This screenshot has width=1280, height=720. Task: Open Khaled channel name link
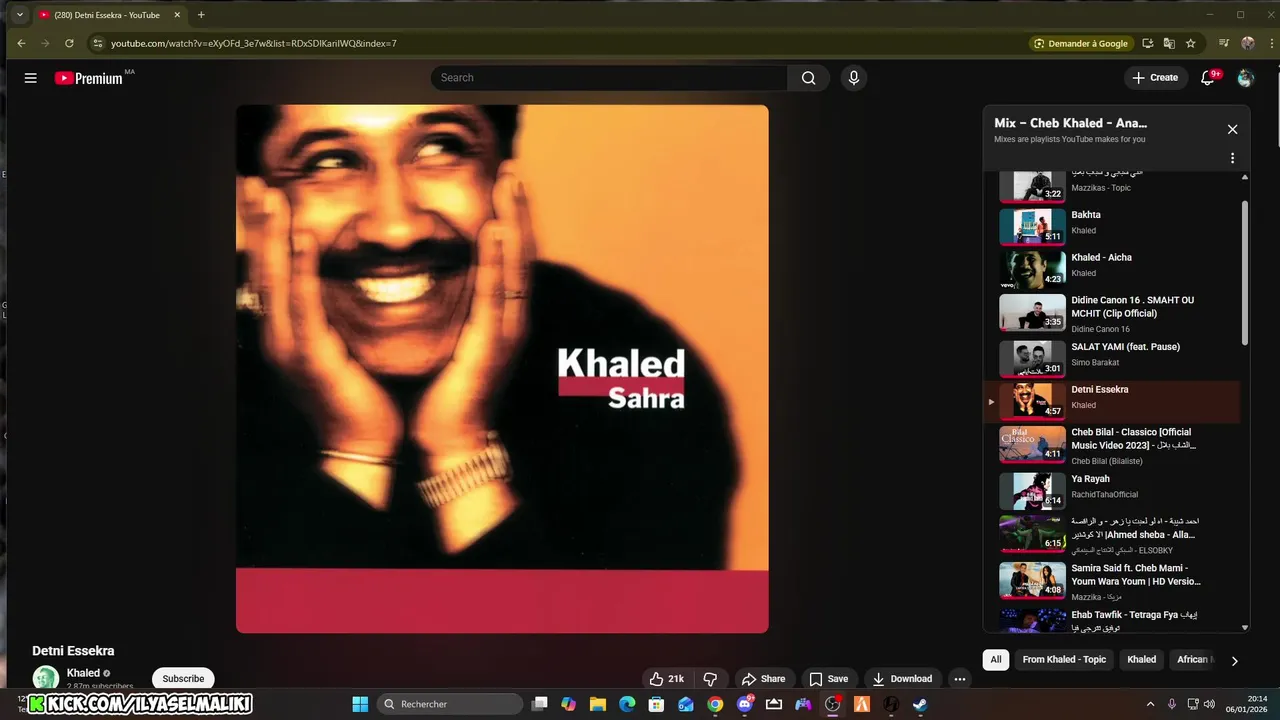pos(83,673)
